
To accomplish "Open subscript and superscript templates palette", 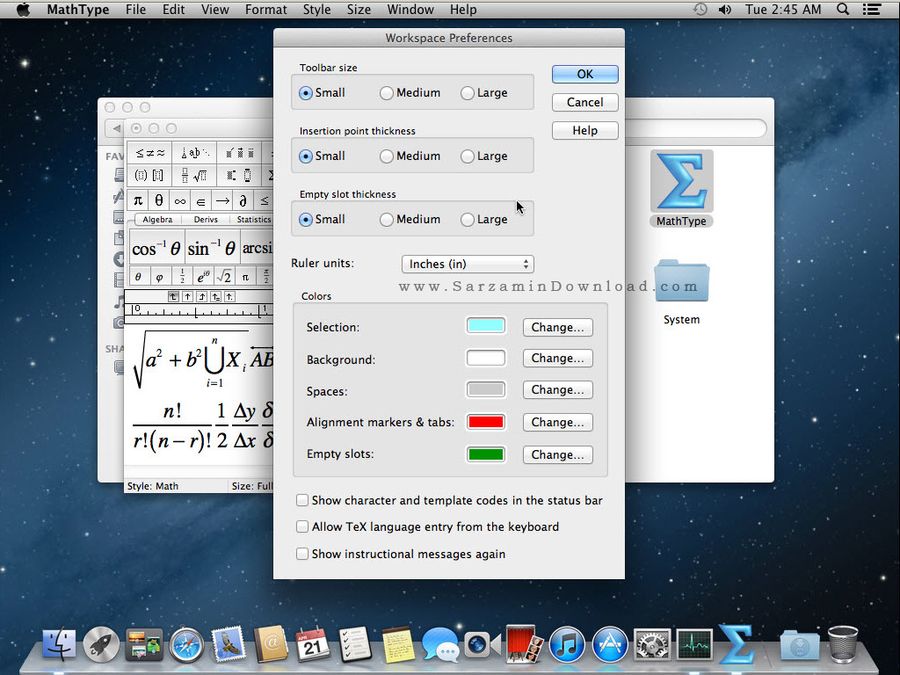I will (239, 175).
